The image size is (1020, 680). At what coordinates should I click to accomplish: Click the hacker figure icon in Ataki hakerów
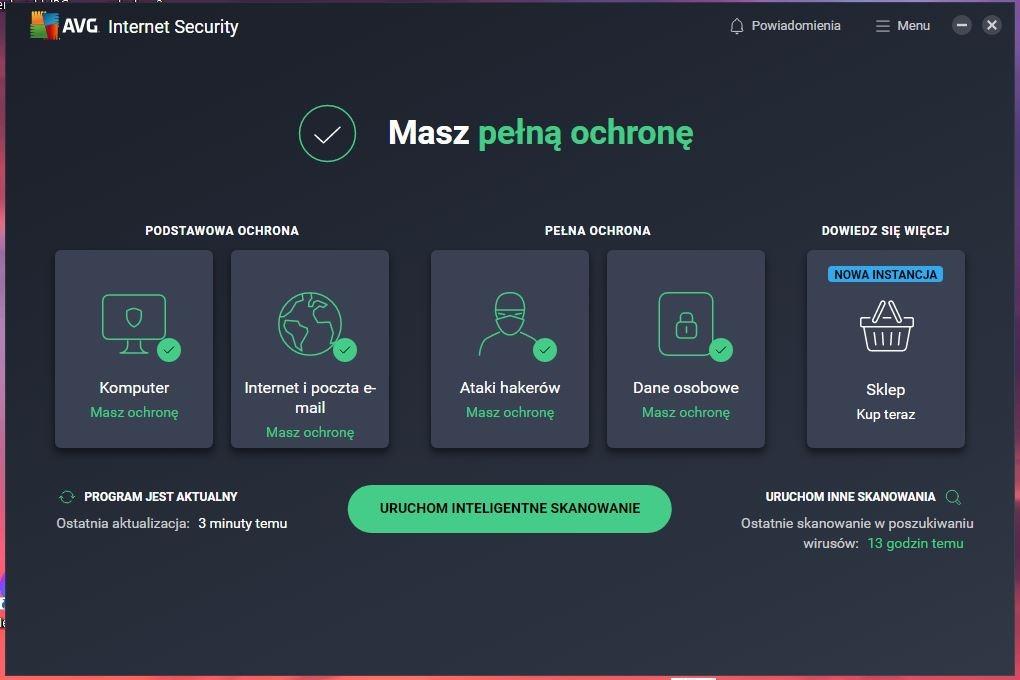pos(509,323)
